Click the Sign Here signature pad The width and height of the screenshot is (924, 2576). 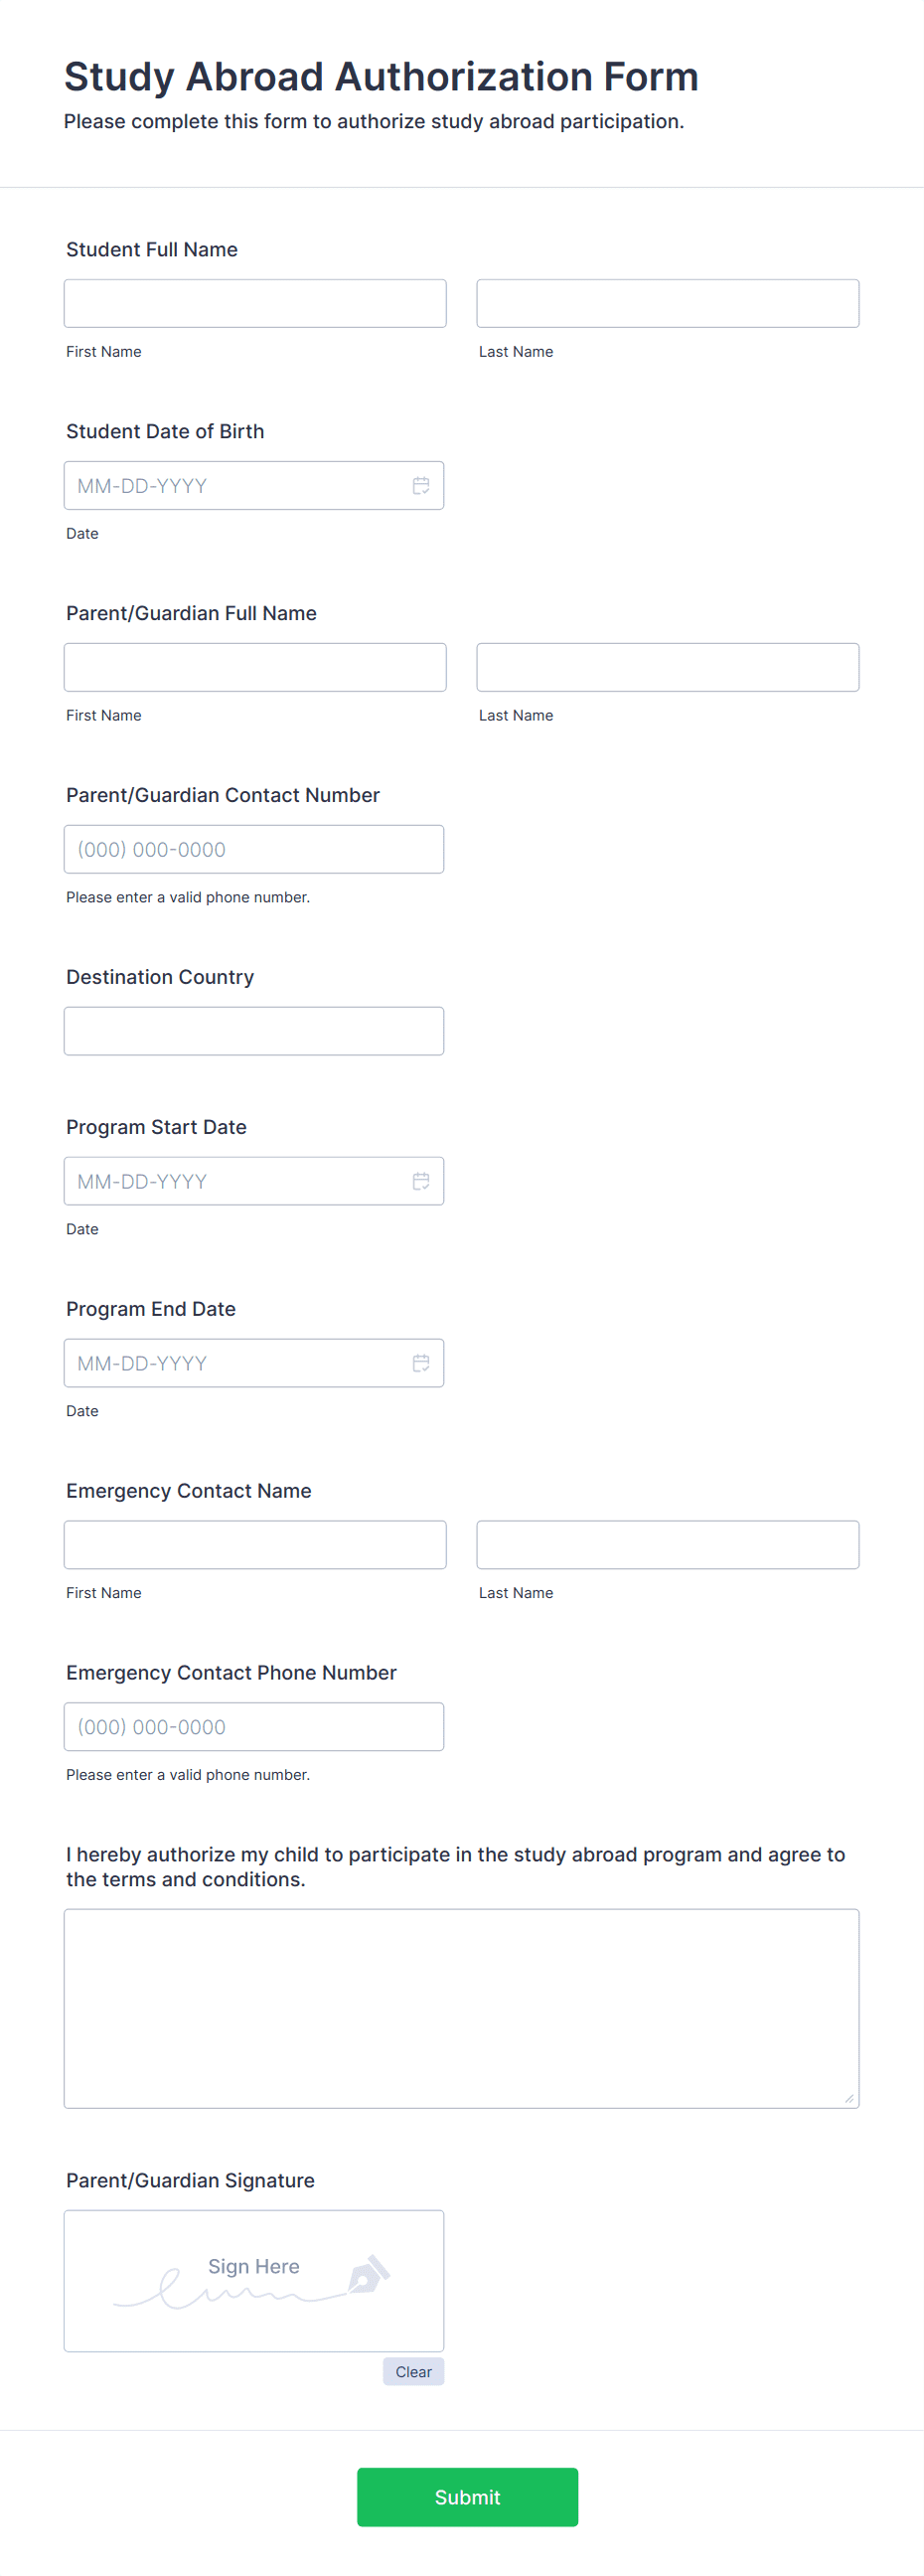pyautogui.click(x=254, y=2281)
